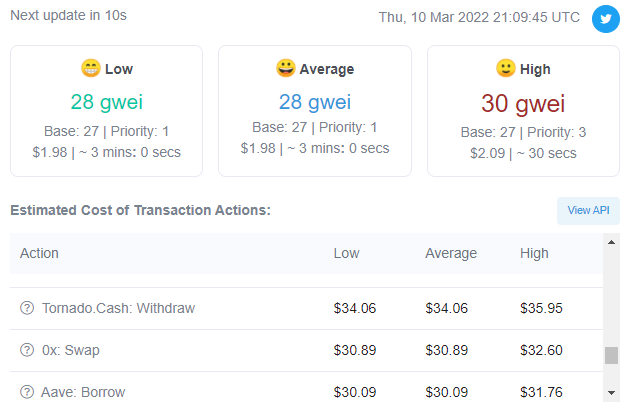626x420 pixels.
Task: Click the High column header
Action: tap(534, 253)
